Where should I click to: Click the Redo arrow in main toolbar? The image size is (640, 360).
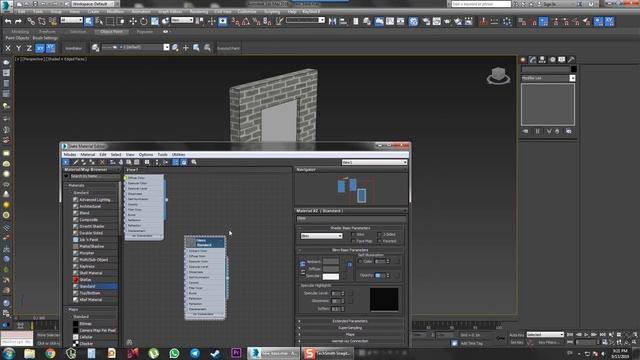(x=18, y=21)
